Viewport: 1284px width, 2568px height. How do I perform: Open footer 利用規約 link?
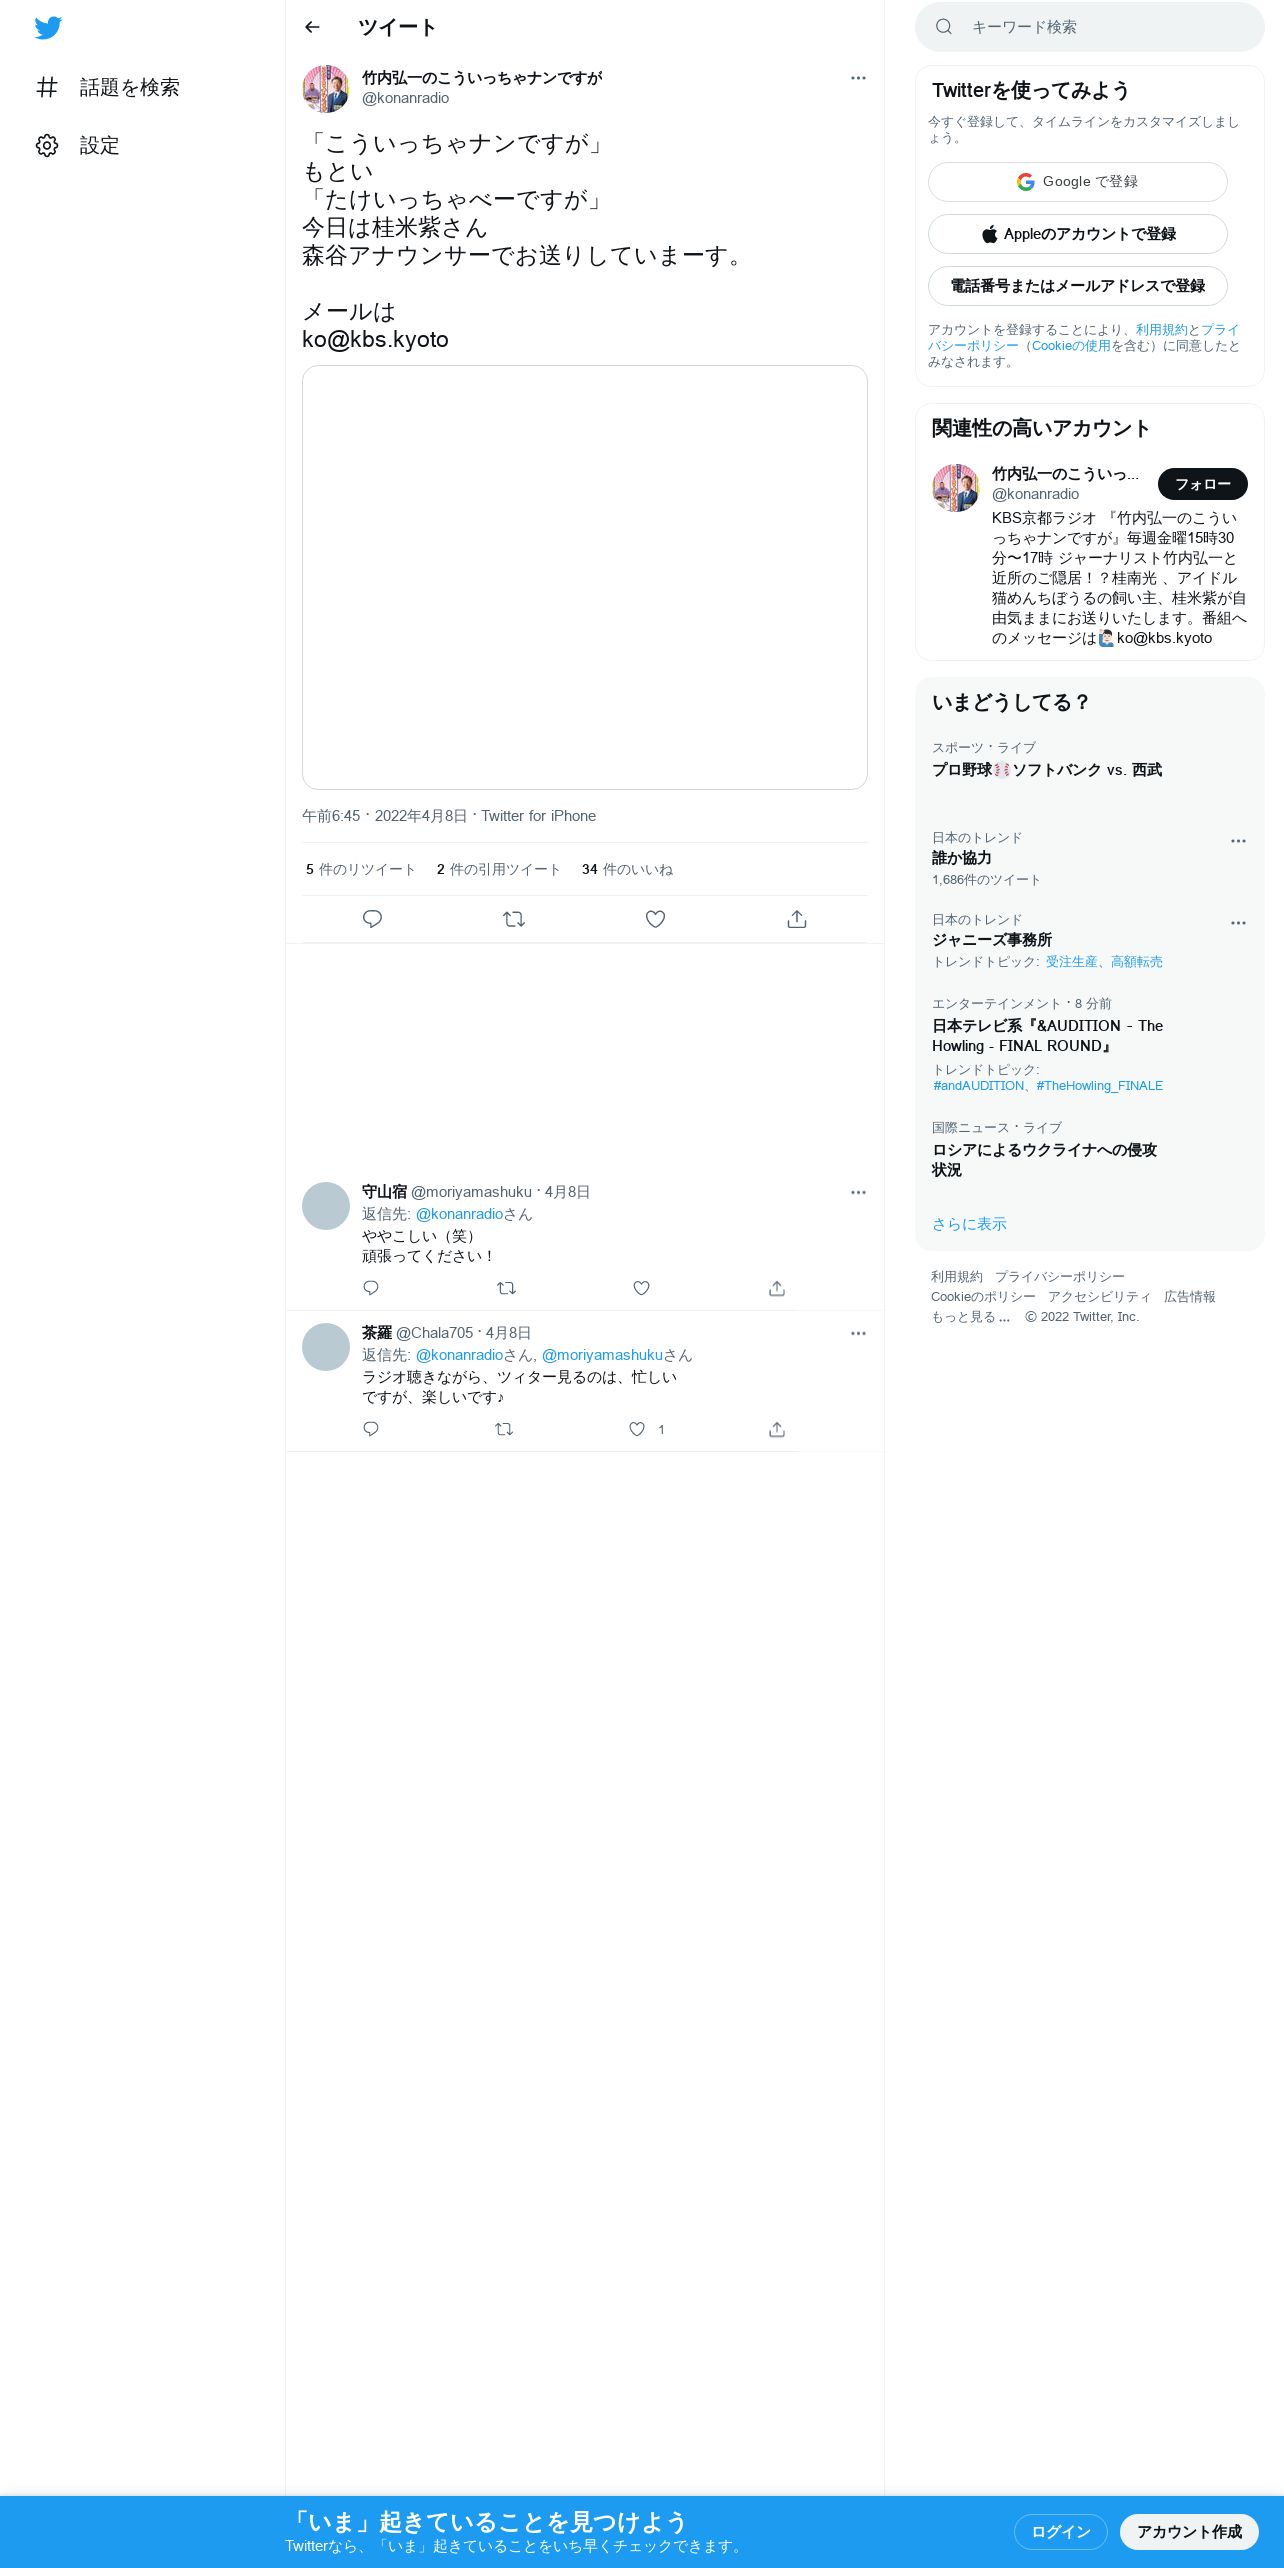(957, 1277)
